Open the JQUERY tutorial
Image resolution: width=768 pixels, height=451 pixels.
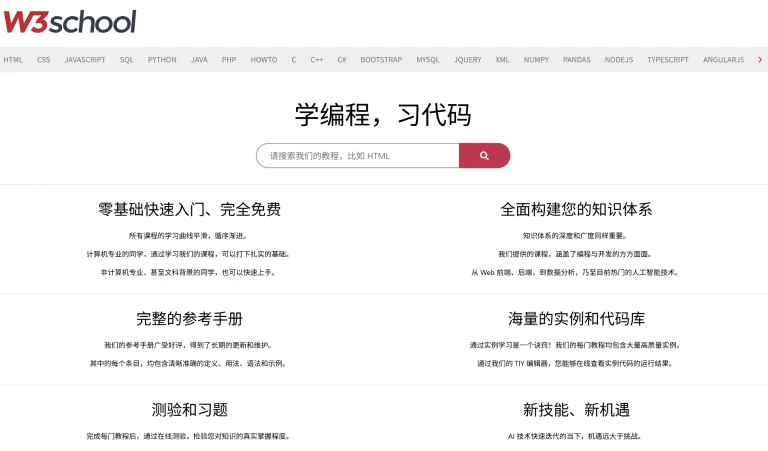(468, 60)
